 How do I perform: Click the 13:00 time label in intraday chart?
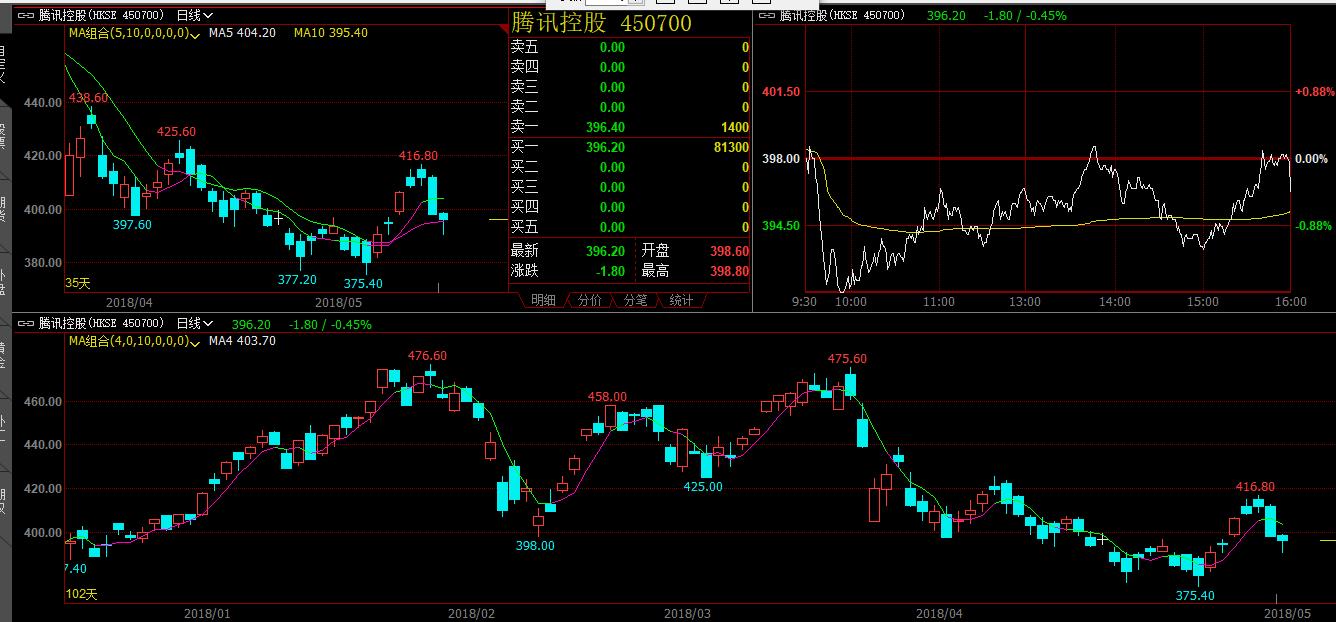(1025, 302)
